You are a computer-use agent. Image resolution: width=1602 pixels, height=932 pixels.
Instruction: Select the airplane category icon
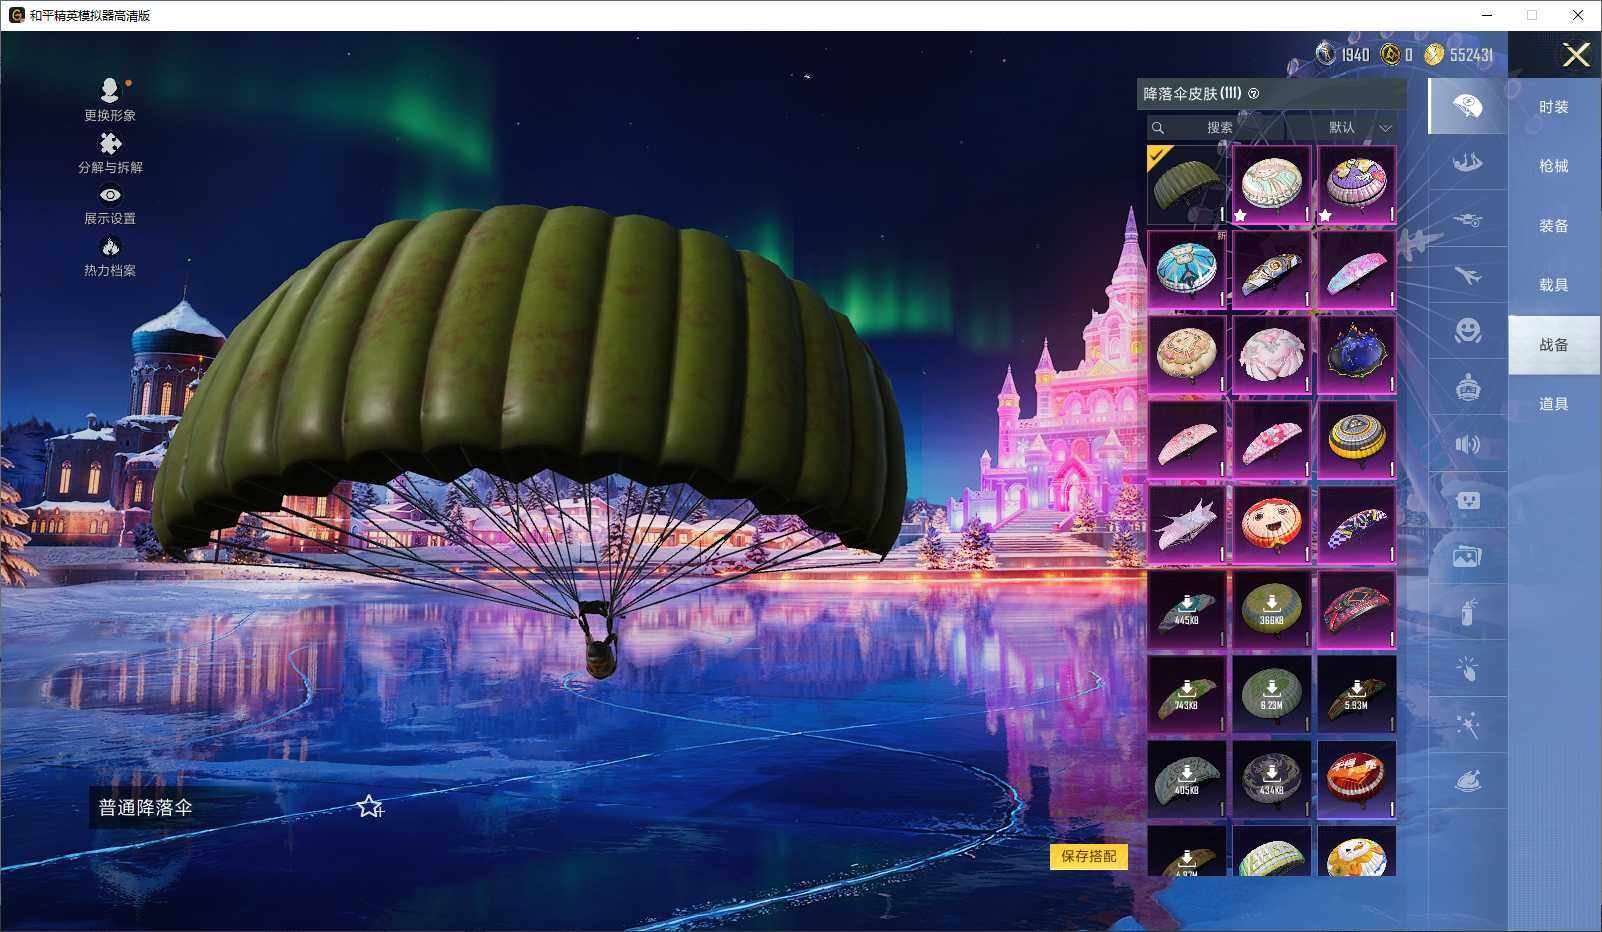[x=1468, y=275]
